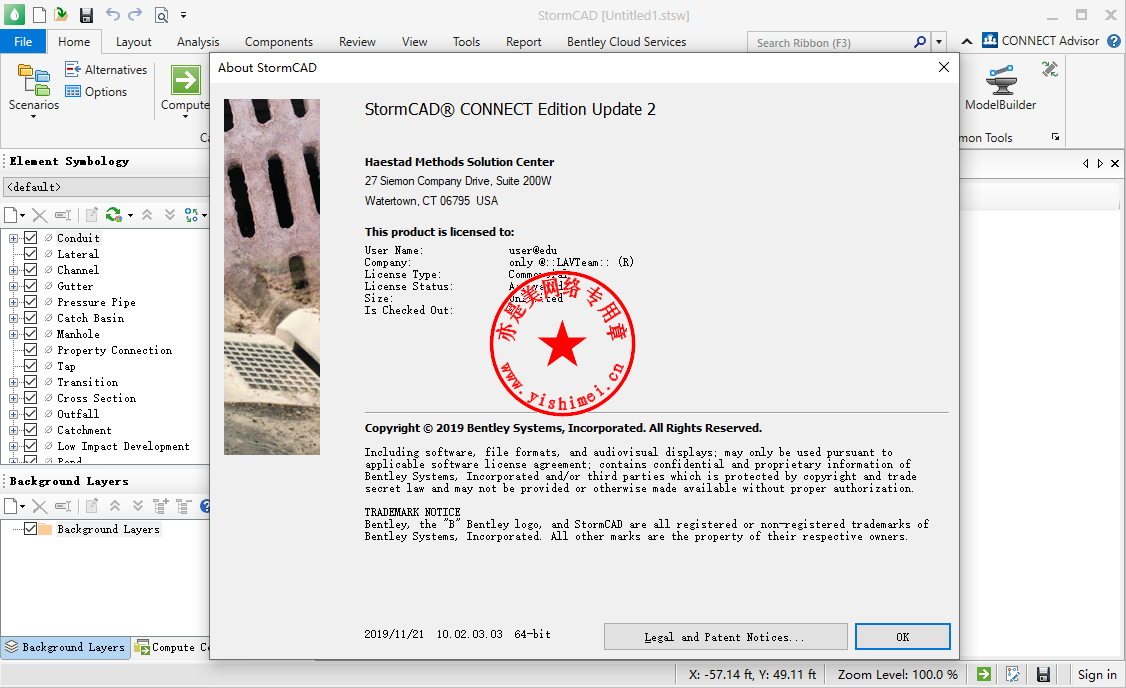Add folder in Background Layers toolbar
Viewport: 1126px width, 688px height.
point(161,506)
